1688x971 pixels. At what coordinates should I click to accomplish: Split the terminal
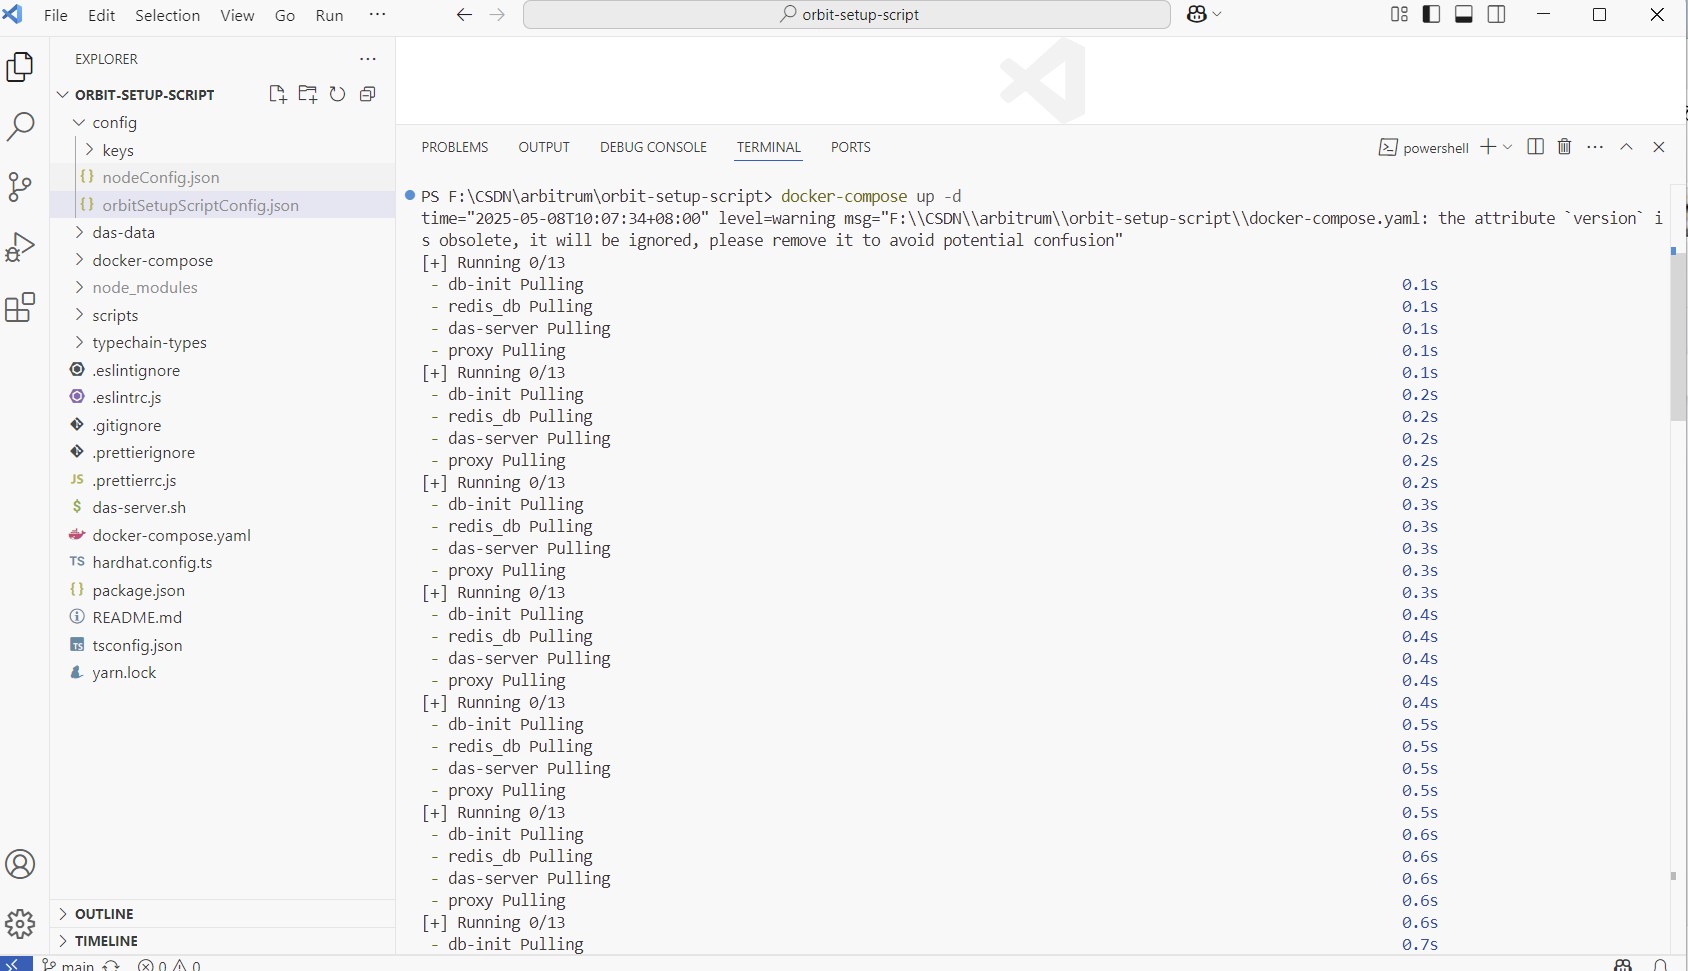tap(1536, 147)
